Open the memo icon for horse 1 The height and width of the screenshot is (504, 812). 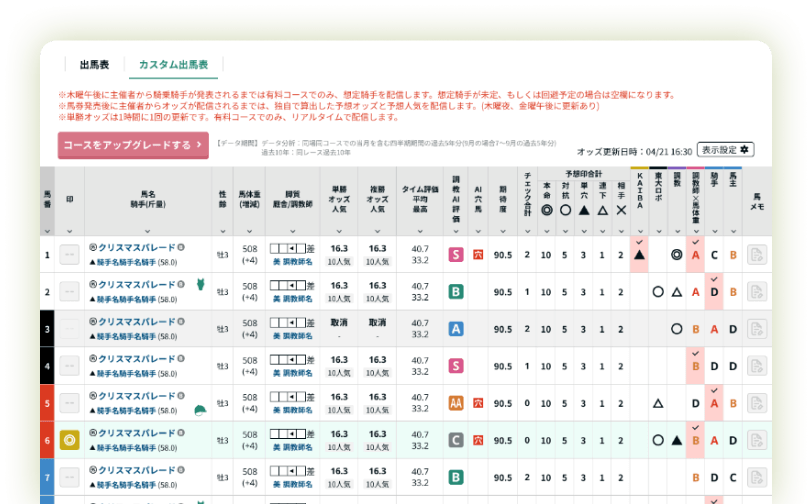pyautogui.click(x=756, y=255)
